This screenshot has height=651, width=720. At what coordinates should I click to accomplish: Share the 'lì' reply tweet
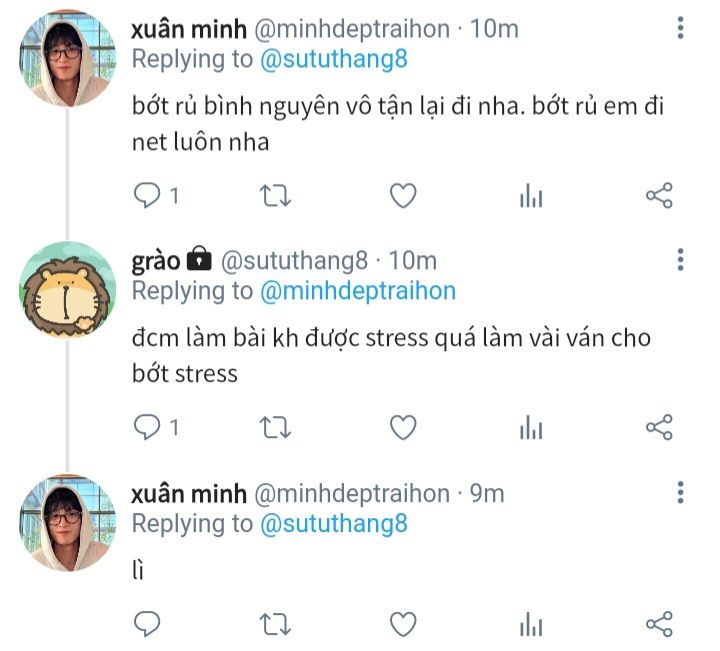[659, 624]
